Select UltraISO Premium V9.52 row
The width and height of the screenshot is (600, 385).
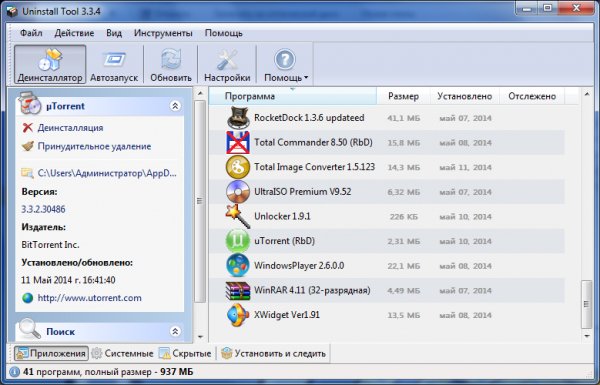[x=386, y=192]
